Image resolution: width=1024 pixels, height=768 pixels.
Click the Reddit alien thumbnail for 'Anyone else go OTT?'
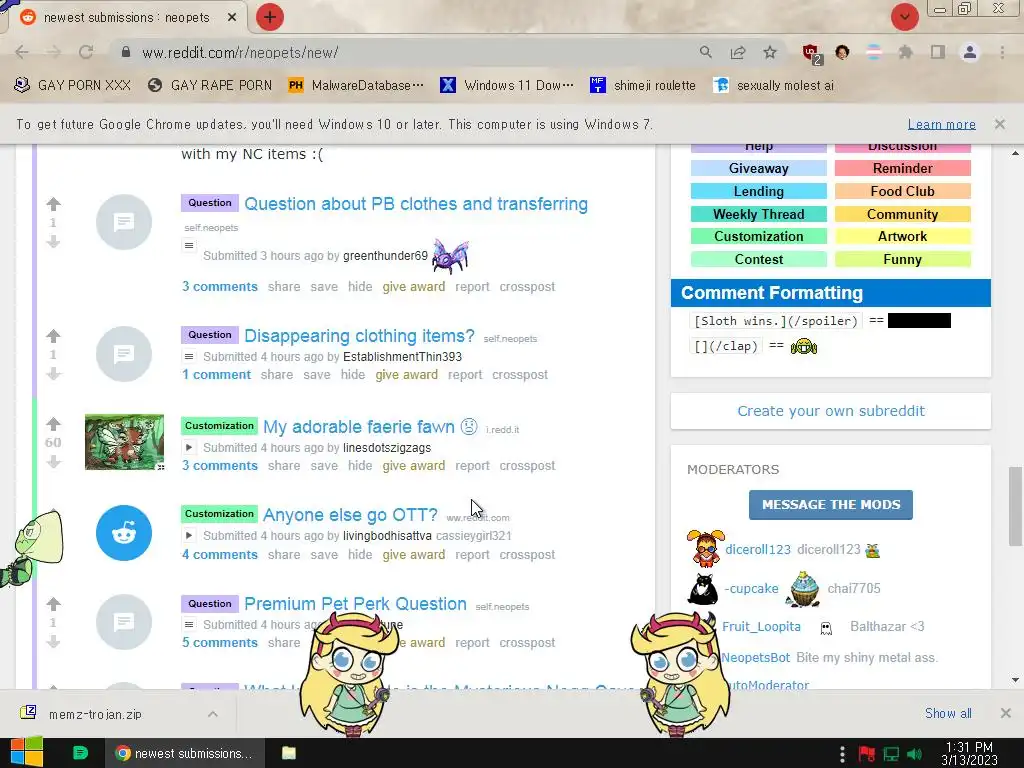click(124, 533)
